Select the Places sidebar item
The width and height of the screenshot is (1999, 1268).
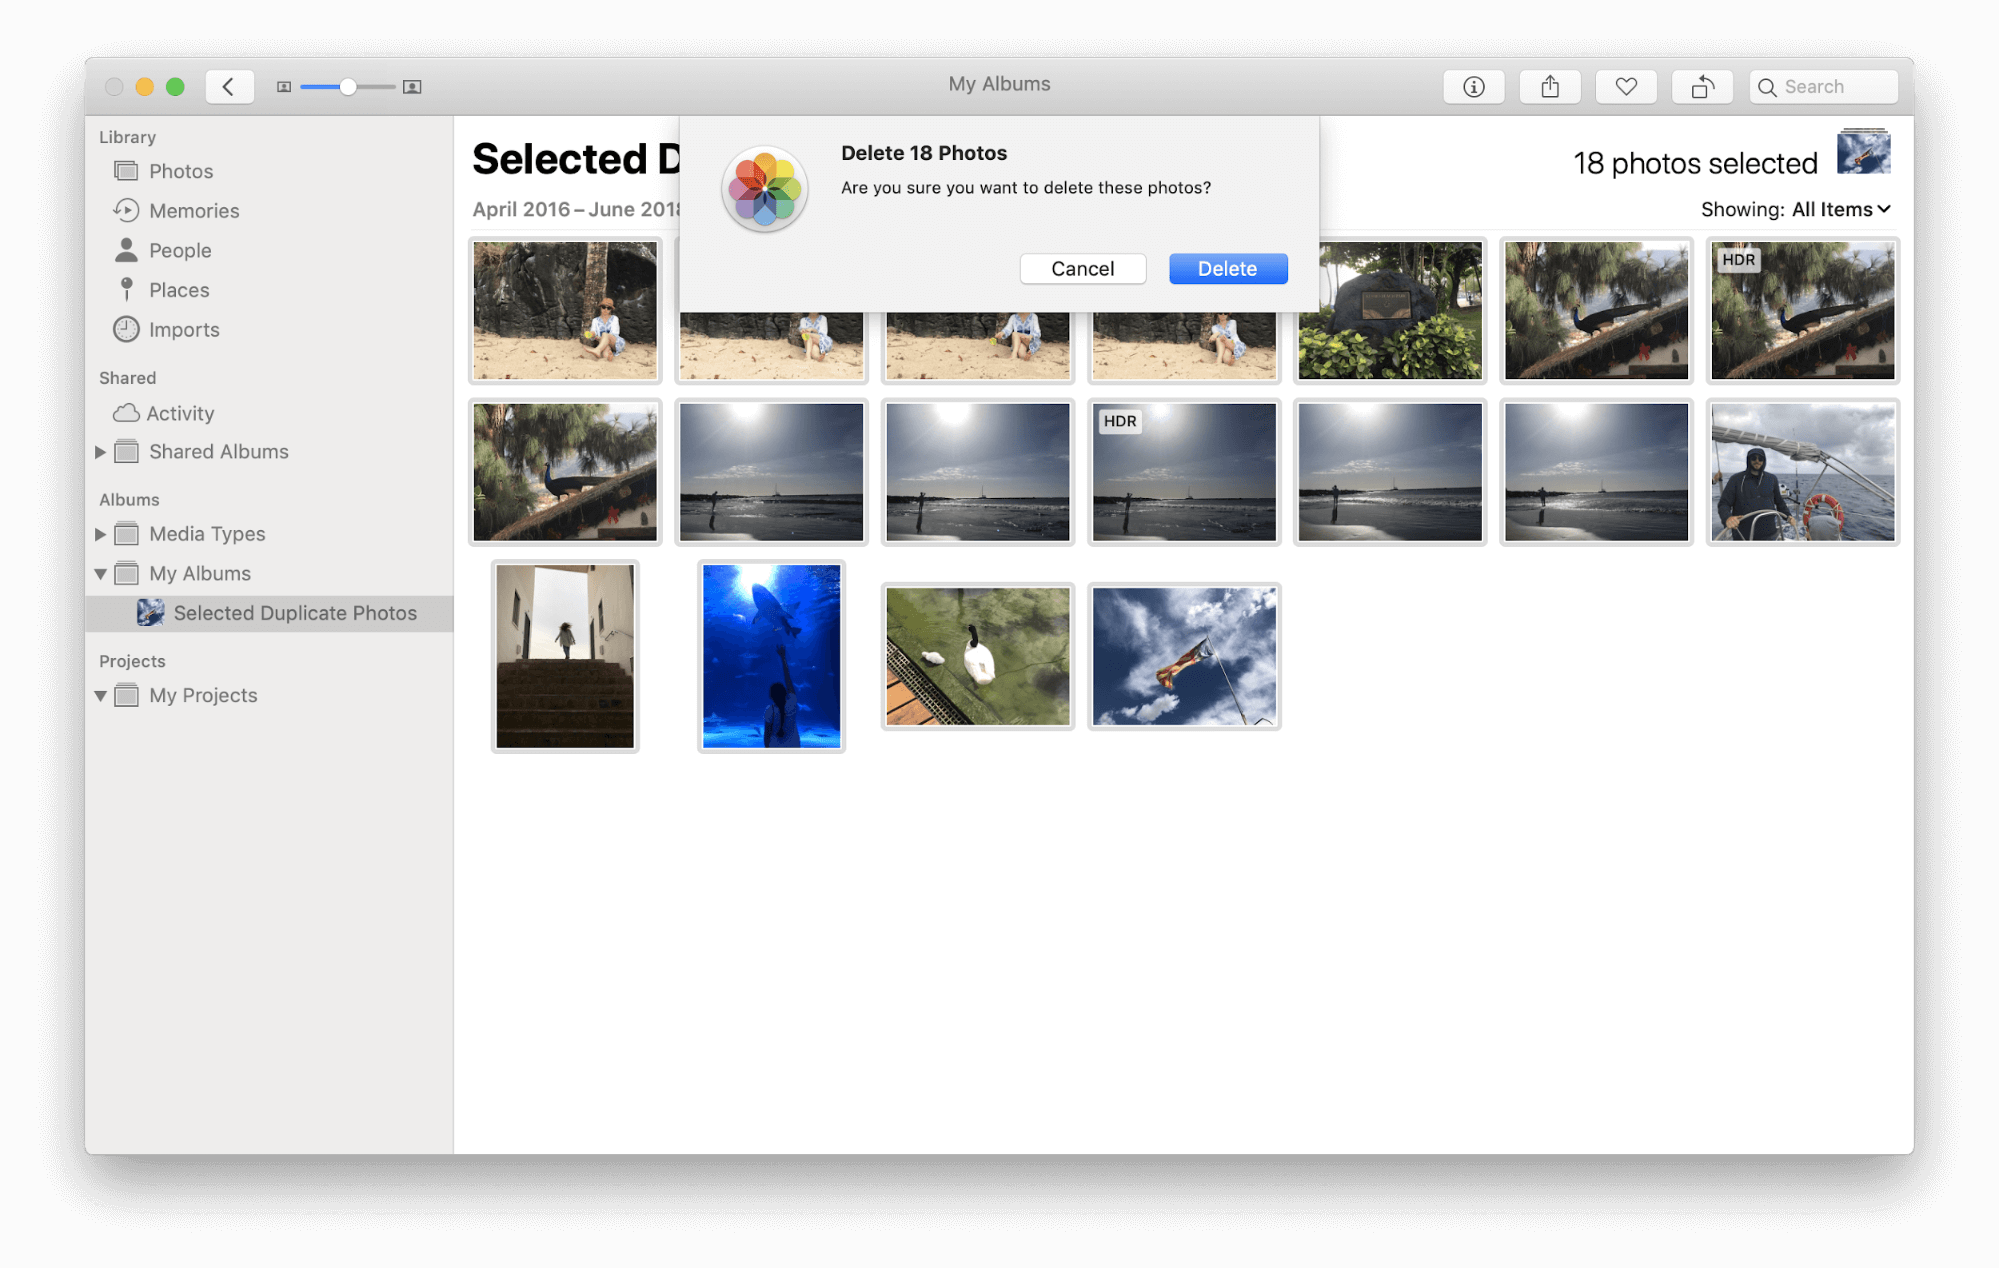click(179, 290)
